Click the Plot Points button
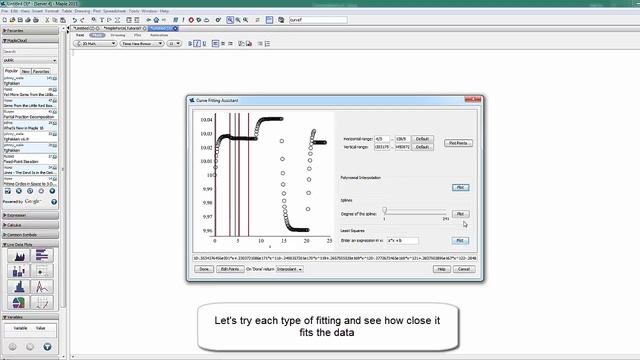 (458, 143)
